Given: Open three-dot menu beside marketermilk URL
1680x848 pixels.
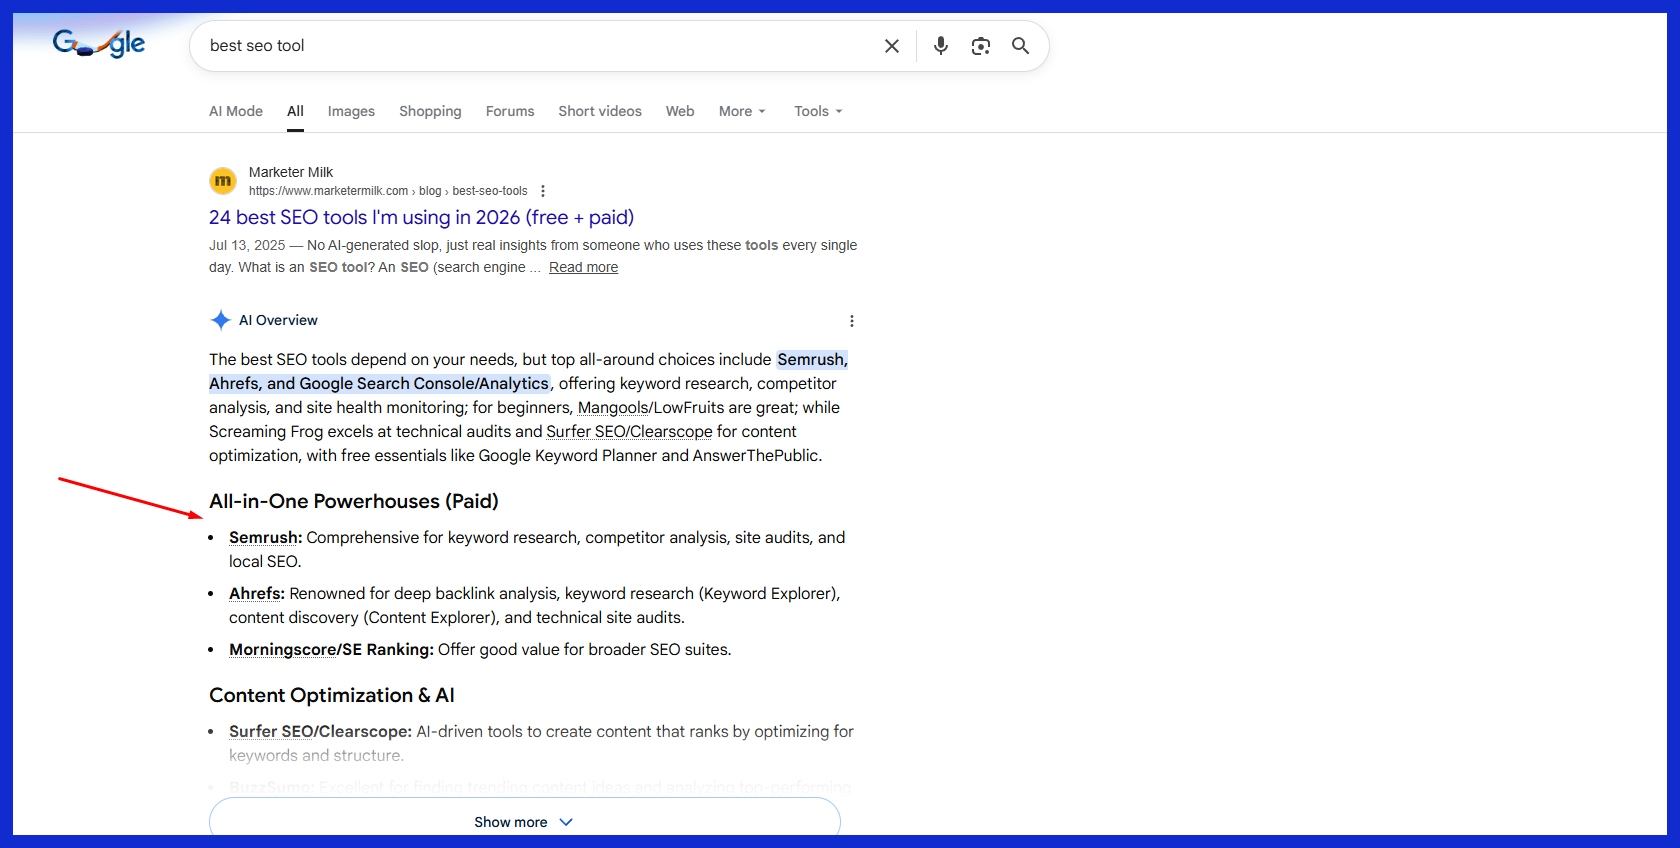Looking at the screenshot, I should (x=543, y=191).
